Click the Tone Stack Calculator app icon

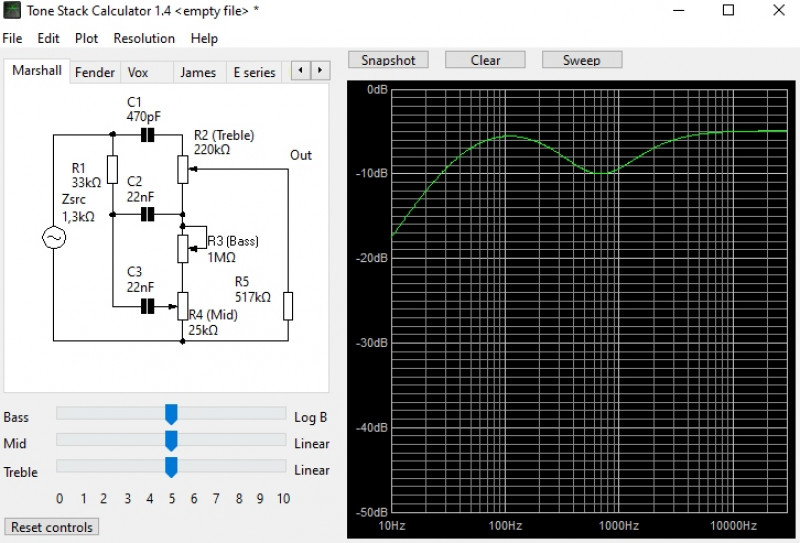point(12,11)
